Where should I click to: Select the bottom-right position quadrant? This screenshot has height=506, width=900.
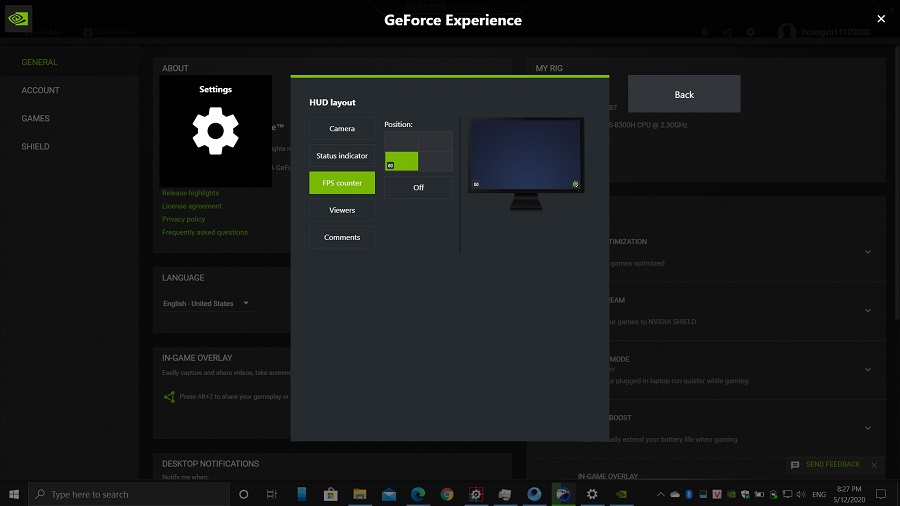[x=436, y=161]
